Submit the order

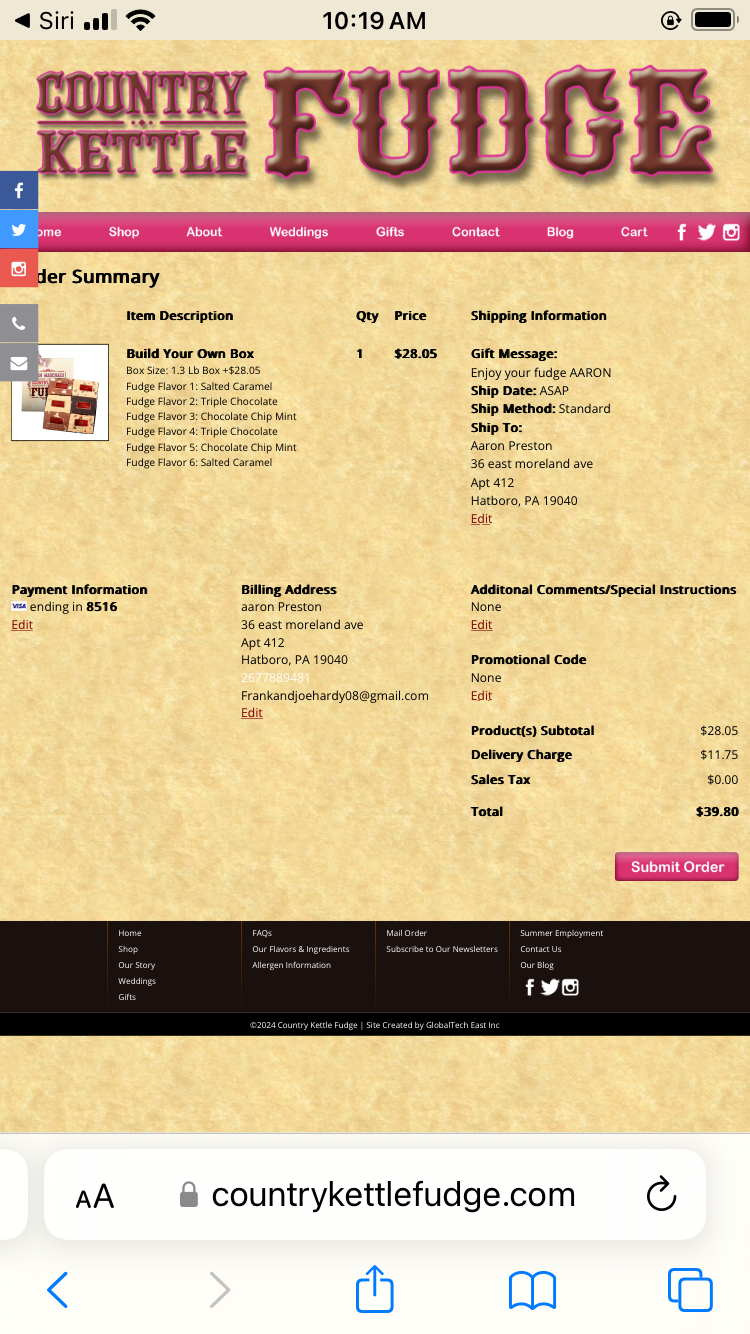coord(677,867)
